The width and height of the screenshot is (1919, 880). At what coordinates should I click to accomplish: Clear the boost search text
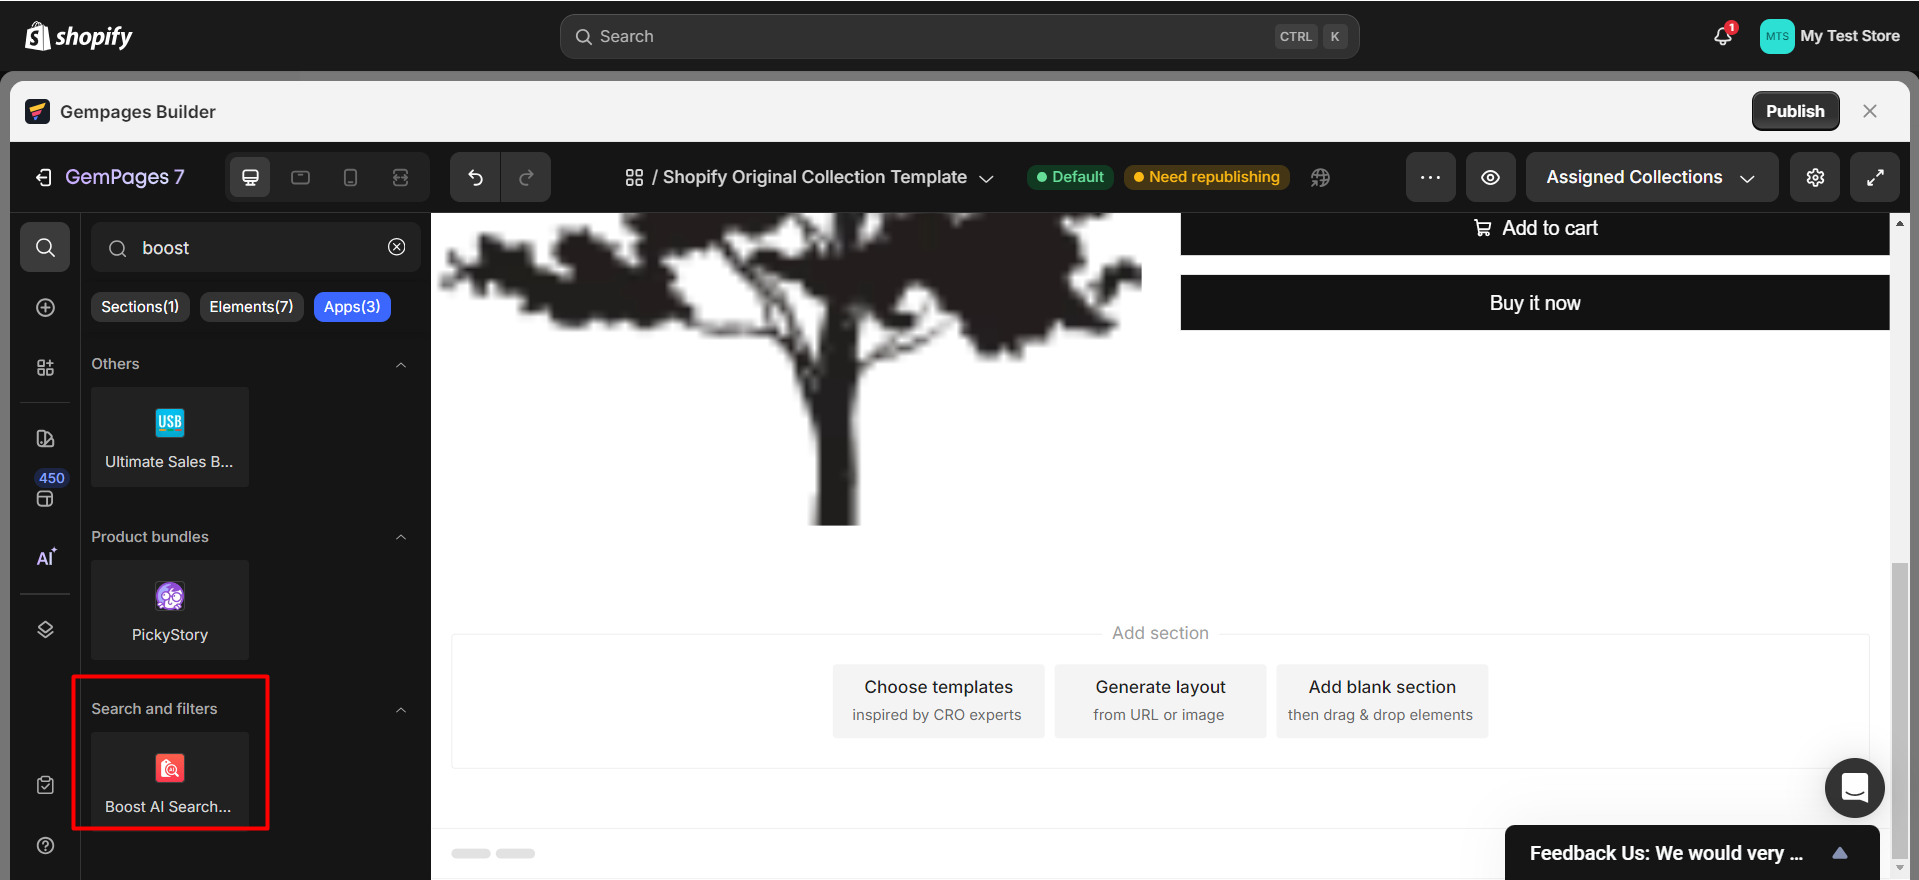(x=397, y=247)
